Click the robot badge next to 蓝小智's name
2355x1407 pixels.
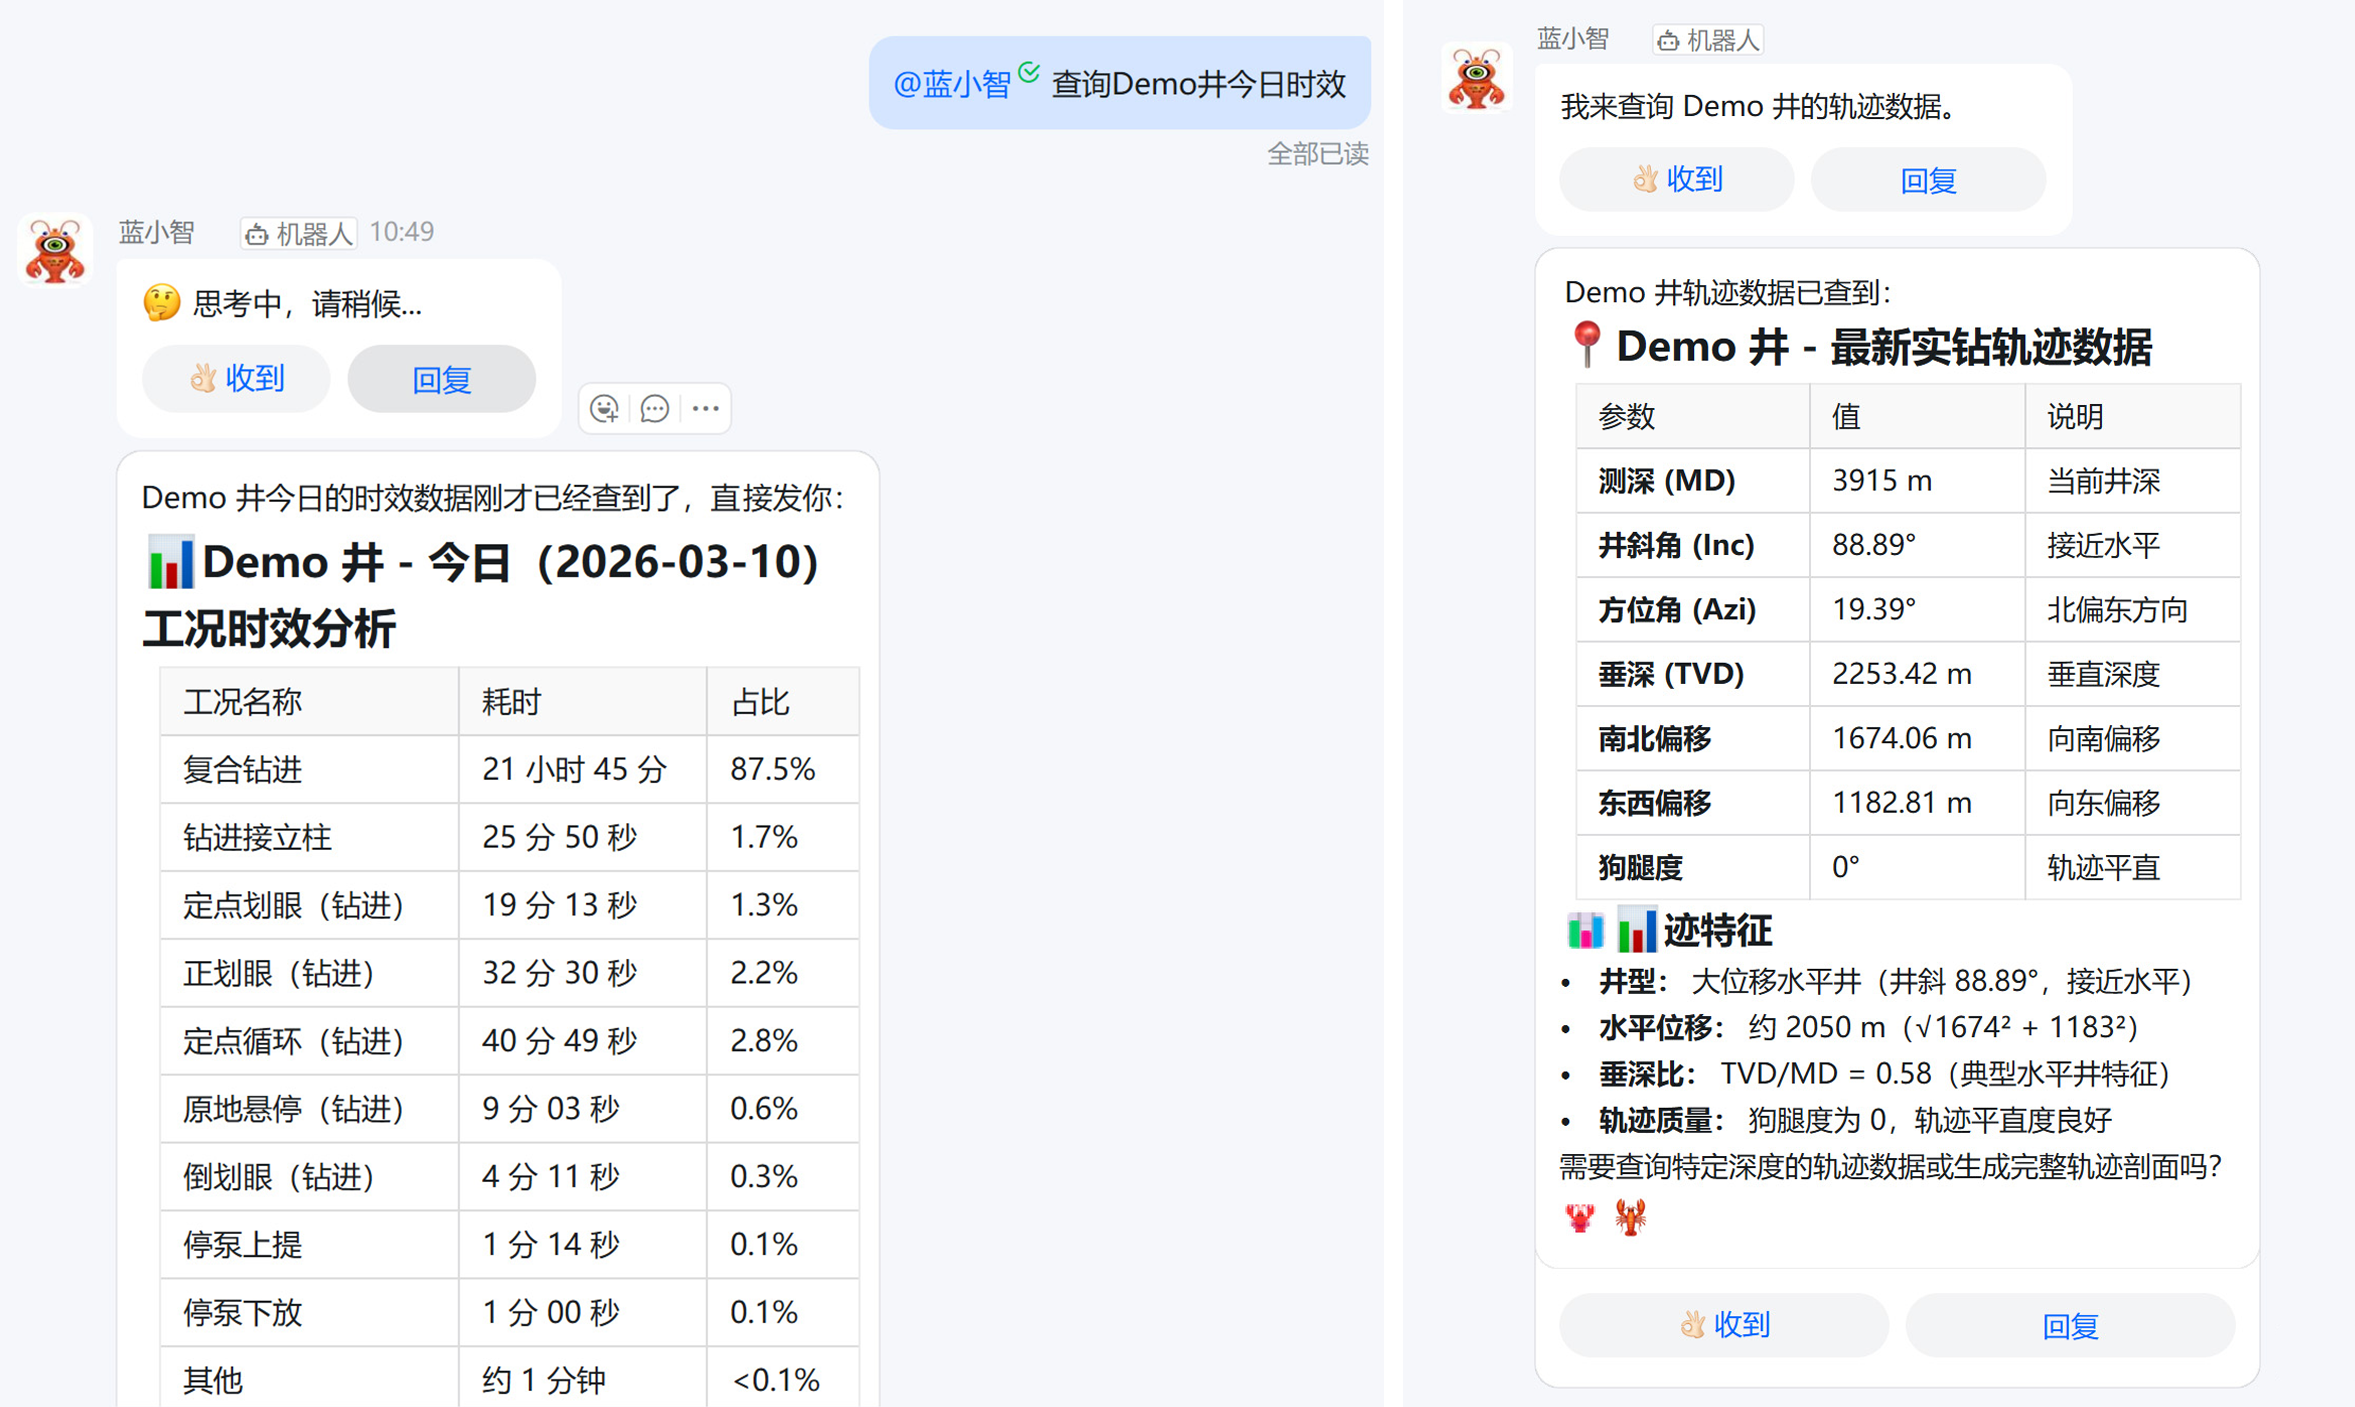click(x=297, y=231)
